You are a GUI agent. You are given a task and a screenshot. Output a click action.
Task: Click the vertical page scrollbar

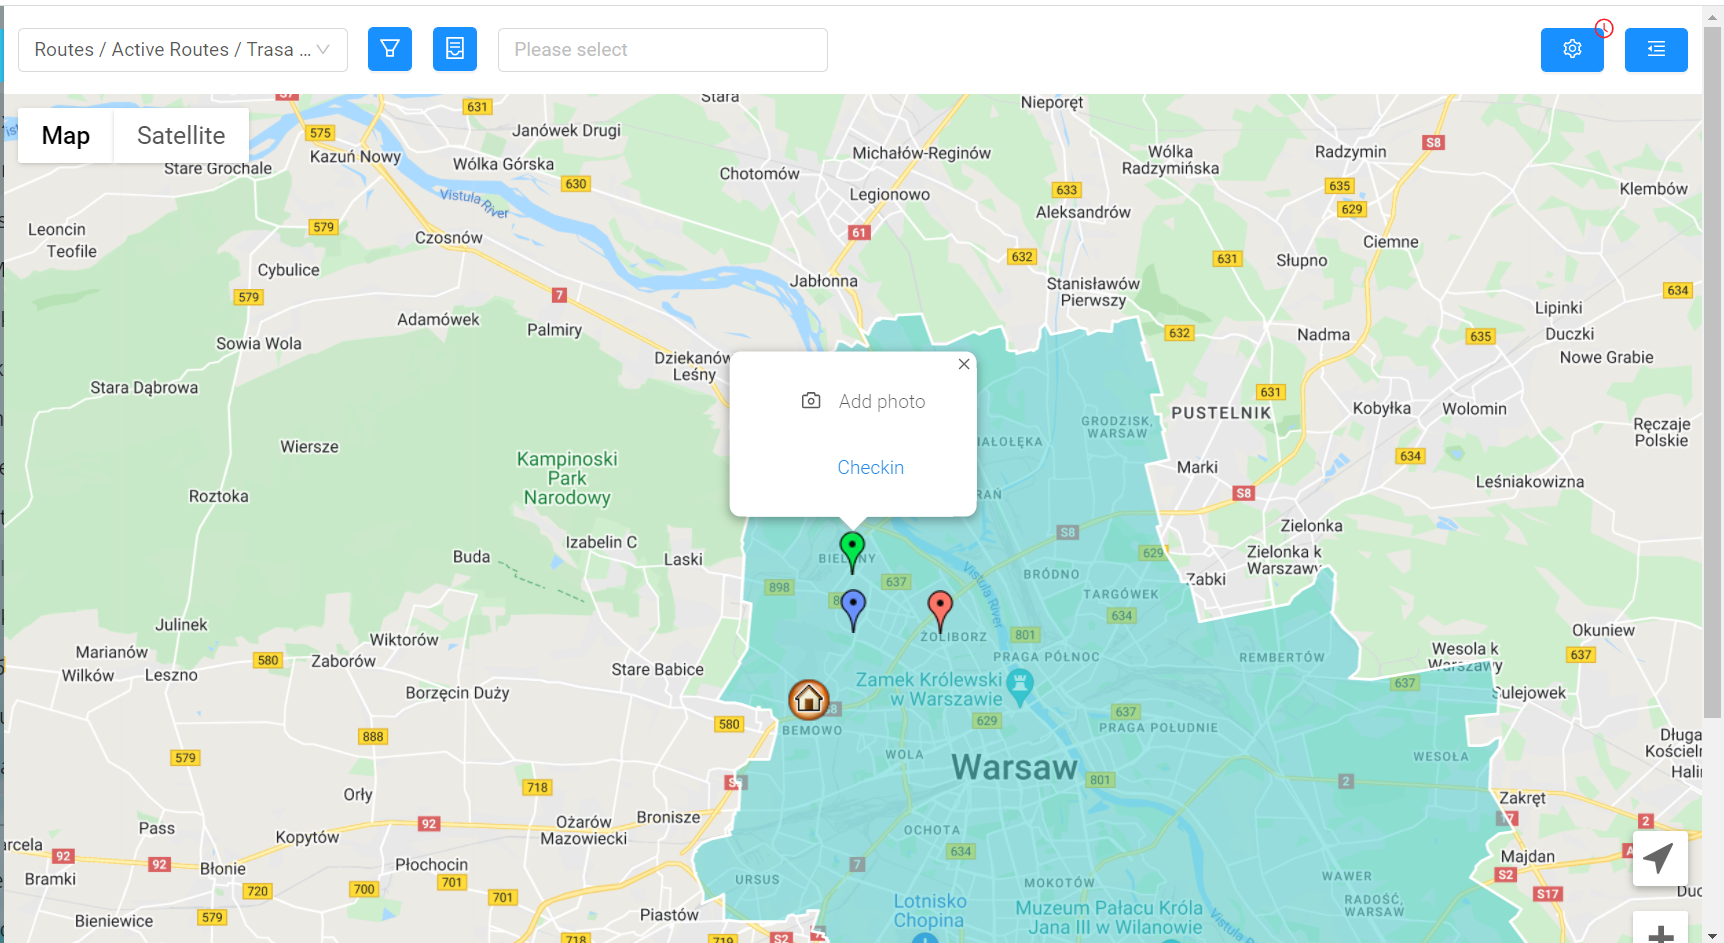tap(1713, 370)
